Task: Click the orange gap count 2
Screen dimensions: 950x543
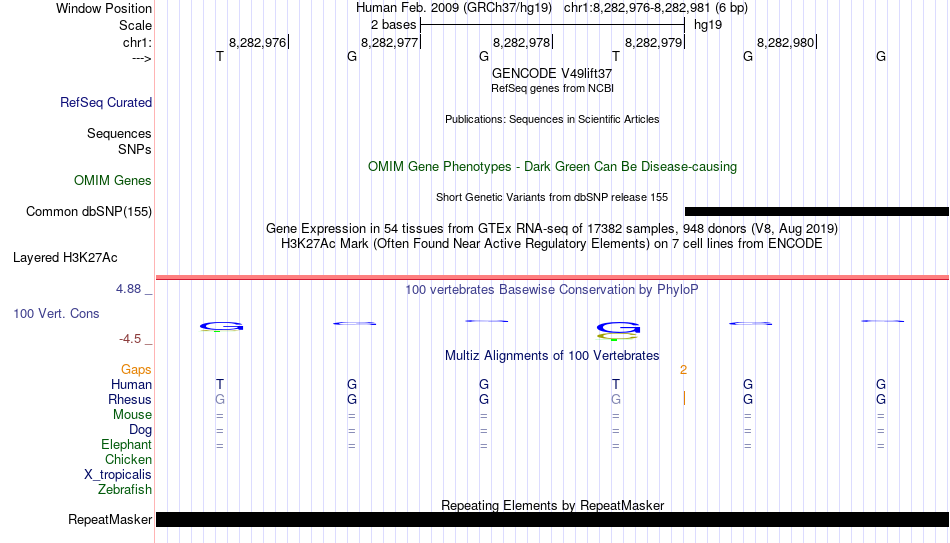Action: coord(683,370)
